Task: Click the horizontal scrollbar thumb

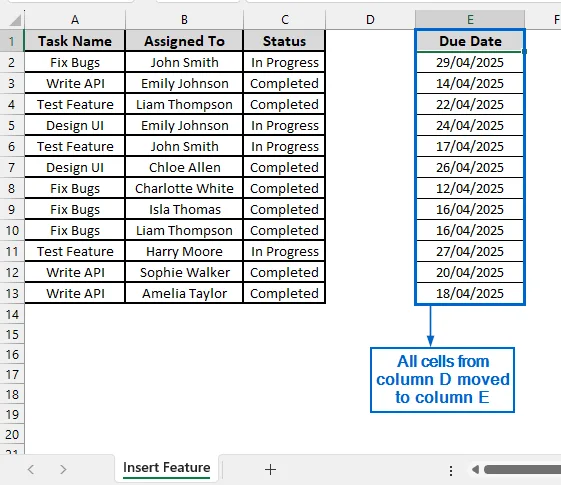Action: 522,469
